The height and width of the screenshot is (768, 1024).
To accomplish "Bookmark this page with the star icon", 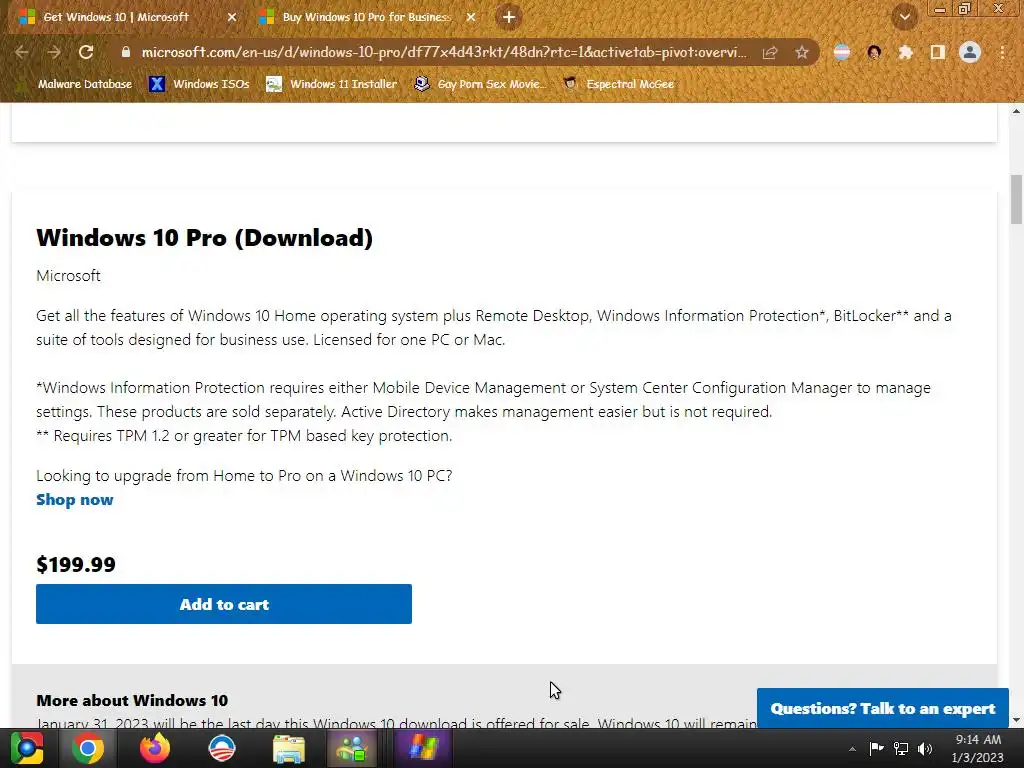I will pos(802,52).
